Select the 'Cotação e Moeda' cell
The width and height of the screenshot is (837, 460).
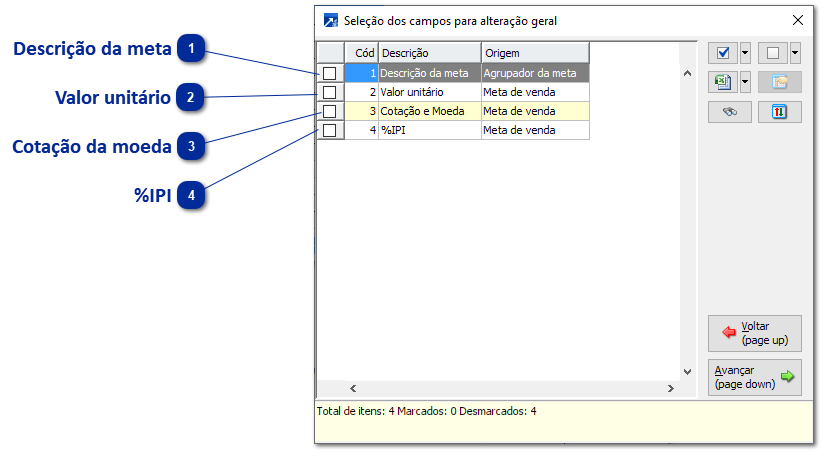click(x=430, y=111)
